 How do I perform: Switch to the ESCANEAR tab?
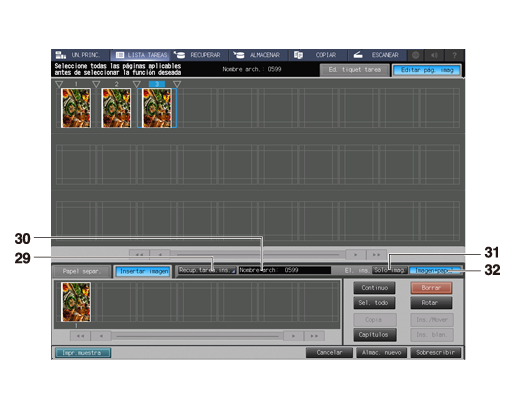click(377, 55)
